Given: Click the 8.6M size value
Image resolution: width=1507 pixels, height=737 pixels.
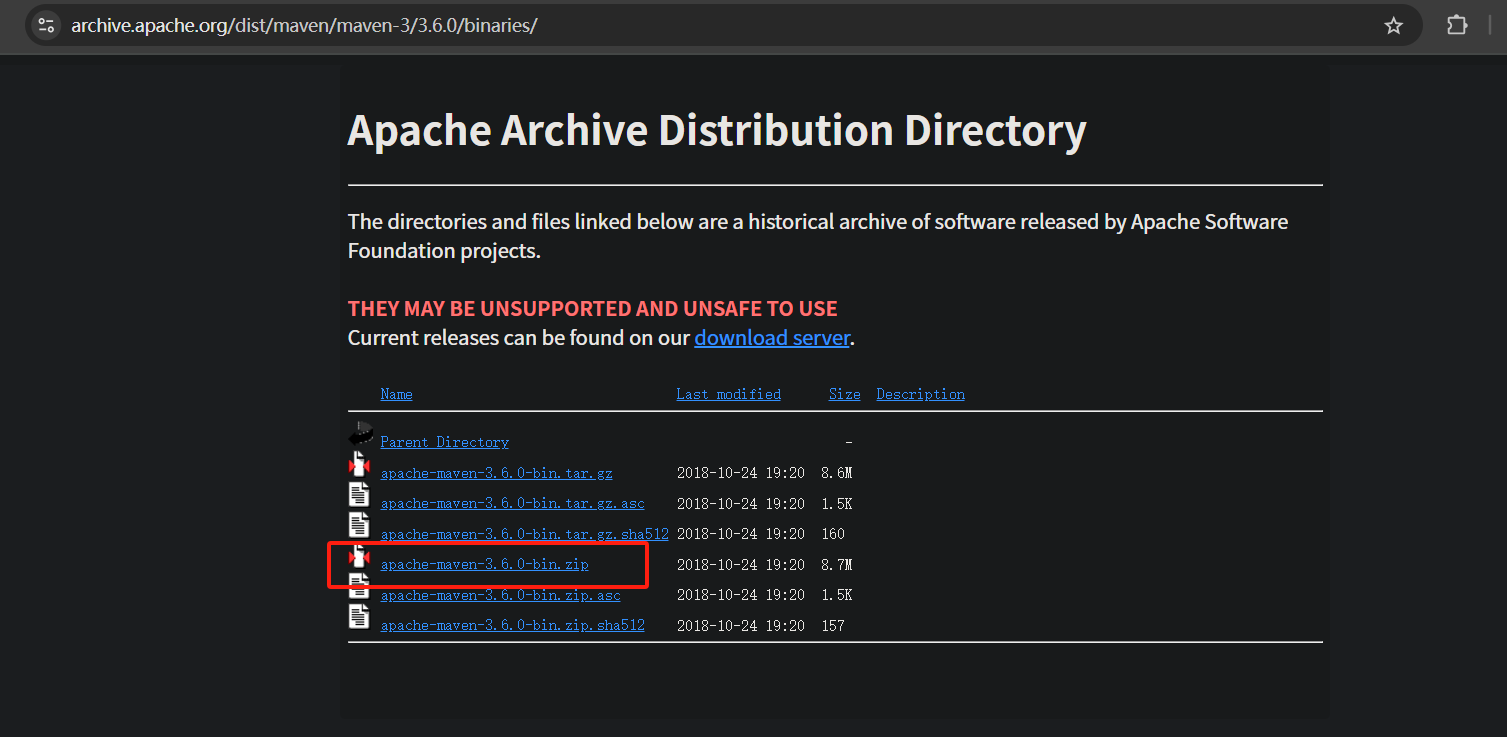Looking at the screenshot, I should pyautogui.click(x=836, y=473).
